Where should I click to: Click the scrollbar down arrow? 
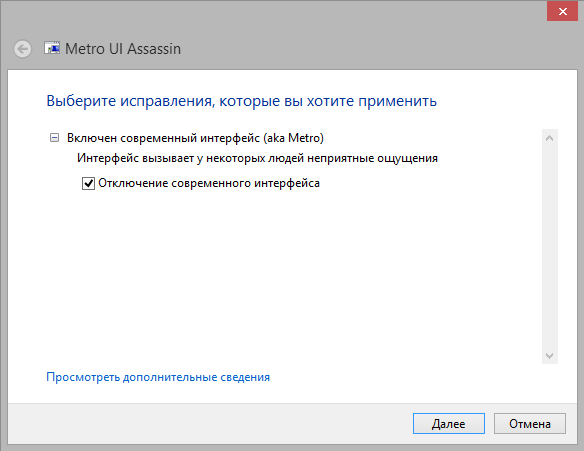tap(550, 356)
